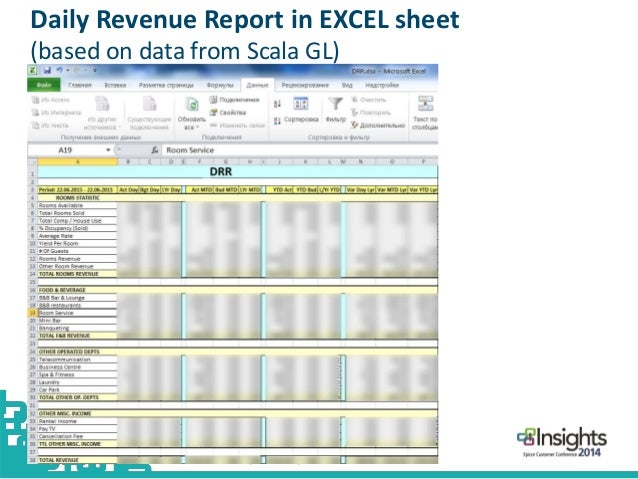Select the Rooms Revenue cell
This screenshot has width=638, height=479.
click(77, 259)
